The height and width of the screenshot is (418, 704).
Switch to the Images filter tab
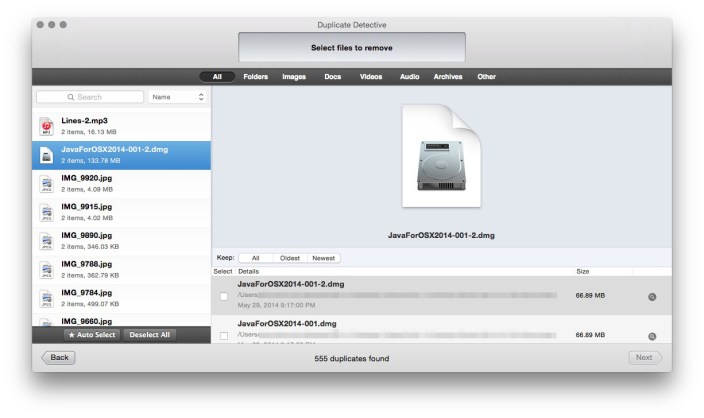[294, 77]
